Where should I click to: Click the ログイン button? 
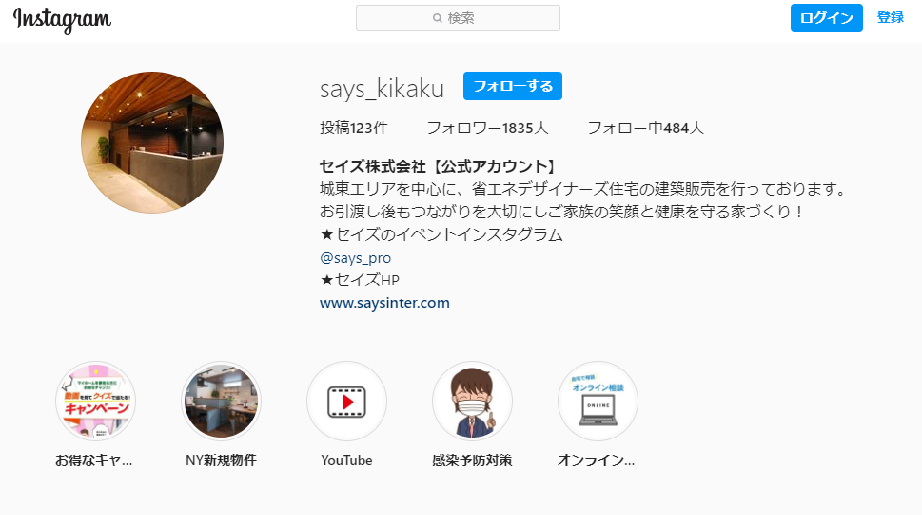click(x=826, y=18)
